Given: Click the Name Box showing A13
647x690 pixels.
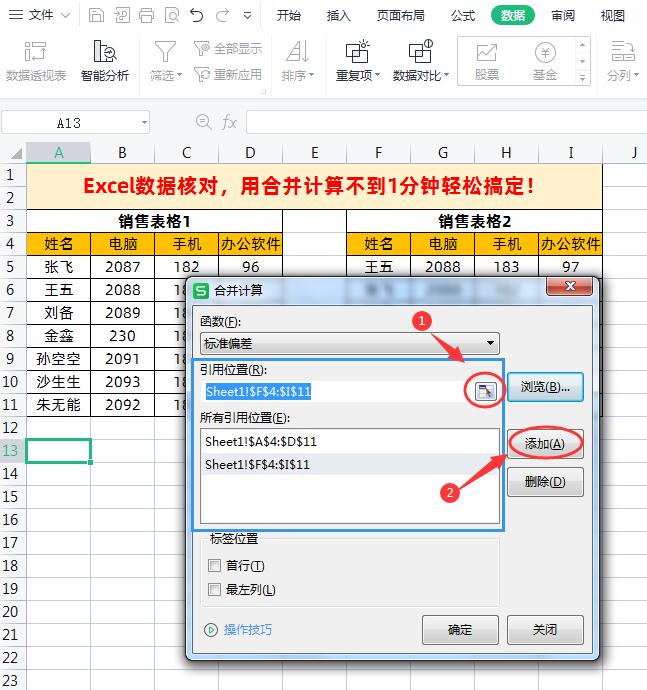Looking at the screenshot, I should [70, 123].
